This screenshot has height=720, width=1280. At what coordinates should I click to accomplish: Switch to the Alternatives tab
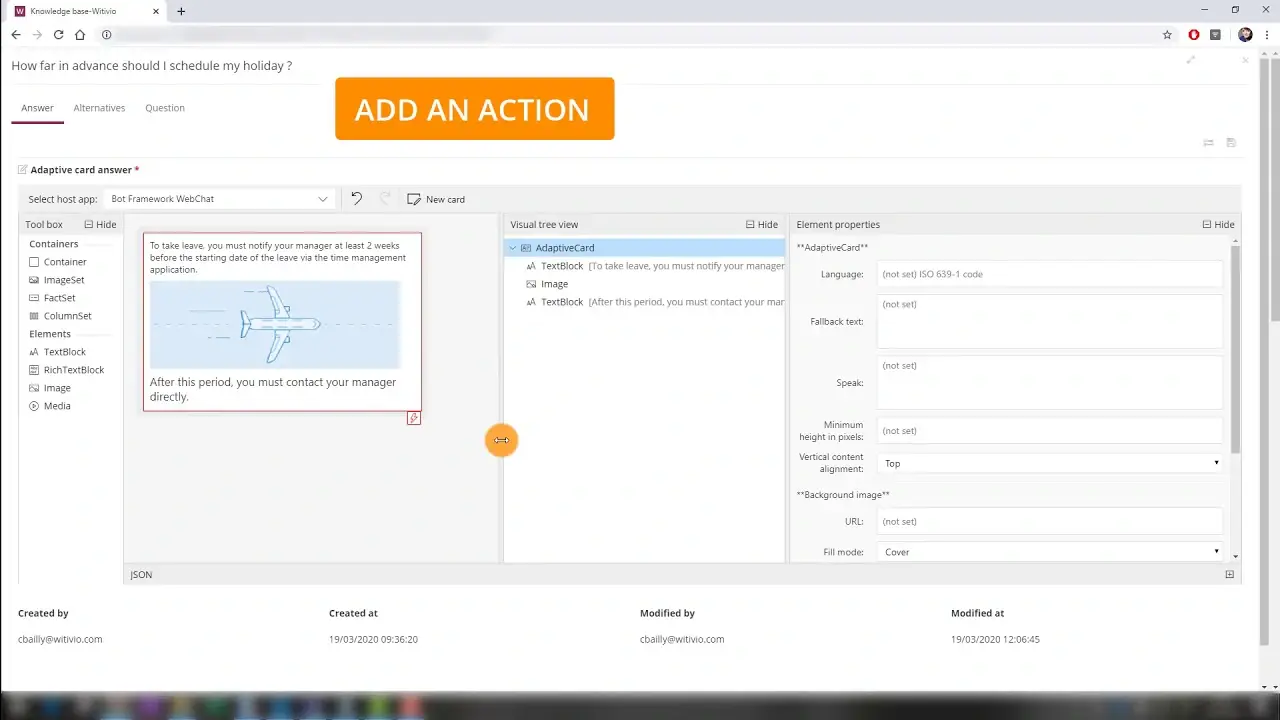coord(99,108)
